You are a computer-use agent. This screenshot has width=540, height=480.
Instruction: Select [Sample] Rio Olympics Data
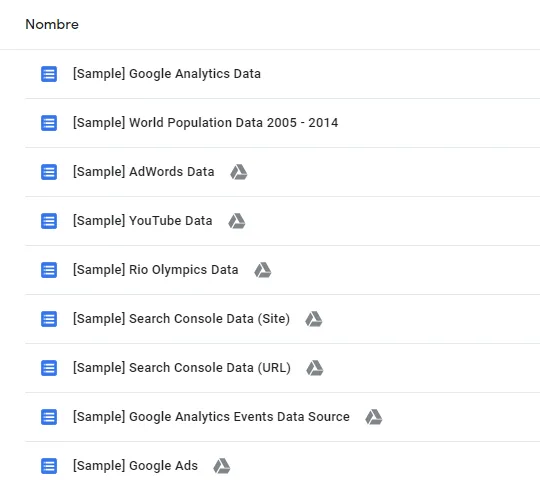[x=156, y=270]
